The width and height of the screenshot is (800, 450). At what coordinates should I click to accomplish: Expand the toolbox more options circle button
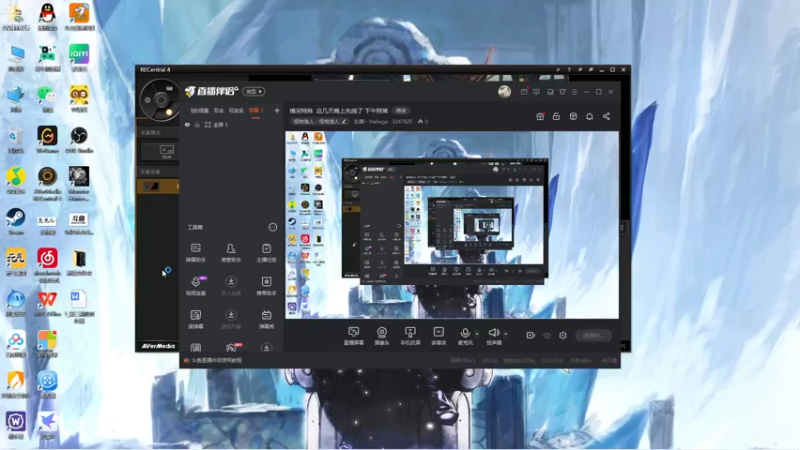(273, 227)
